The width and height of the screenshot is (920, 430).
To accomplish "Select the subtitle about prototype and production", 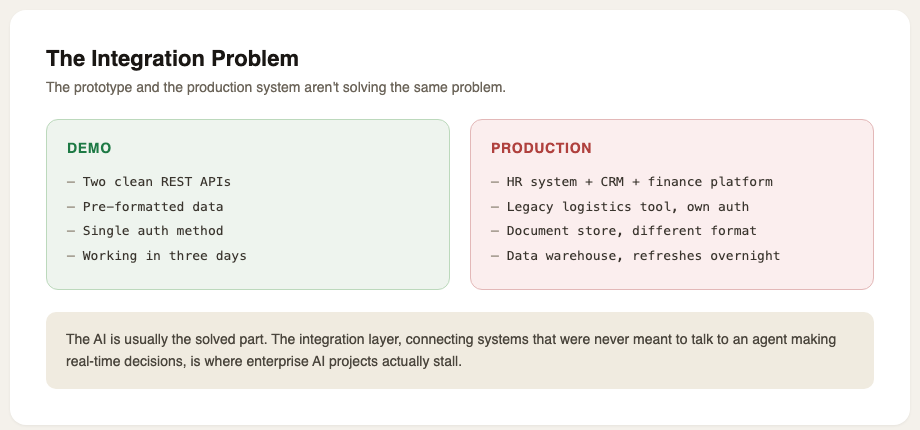I will point(276,88).
